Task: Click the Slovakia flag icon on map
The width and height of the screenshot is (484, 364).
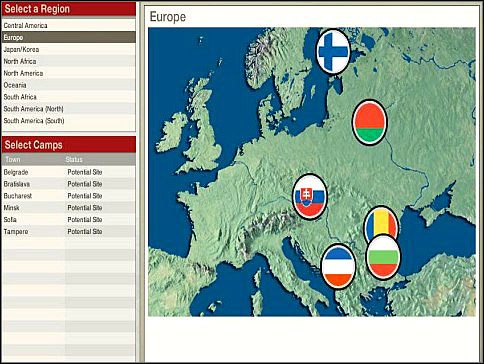Action: pos(310,197)
